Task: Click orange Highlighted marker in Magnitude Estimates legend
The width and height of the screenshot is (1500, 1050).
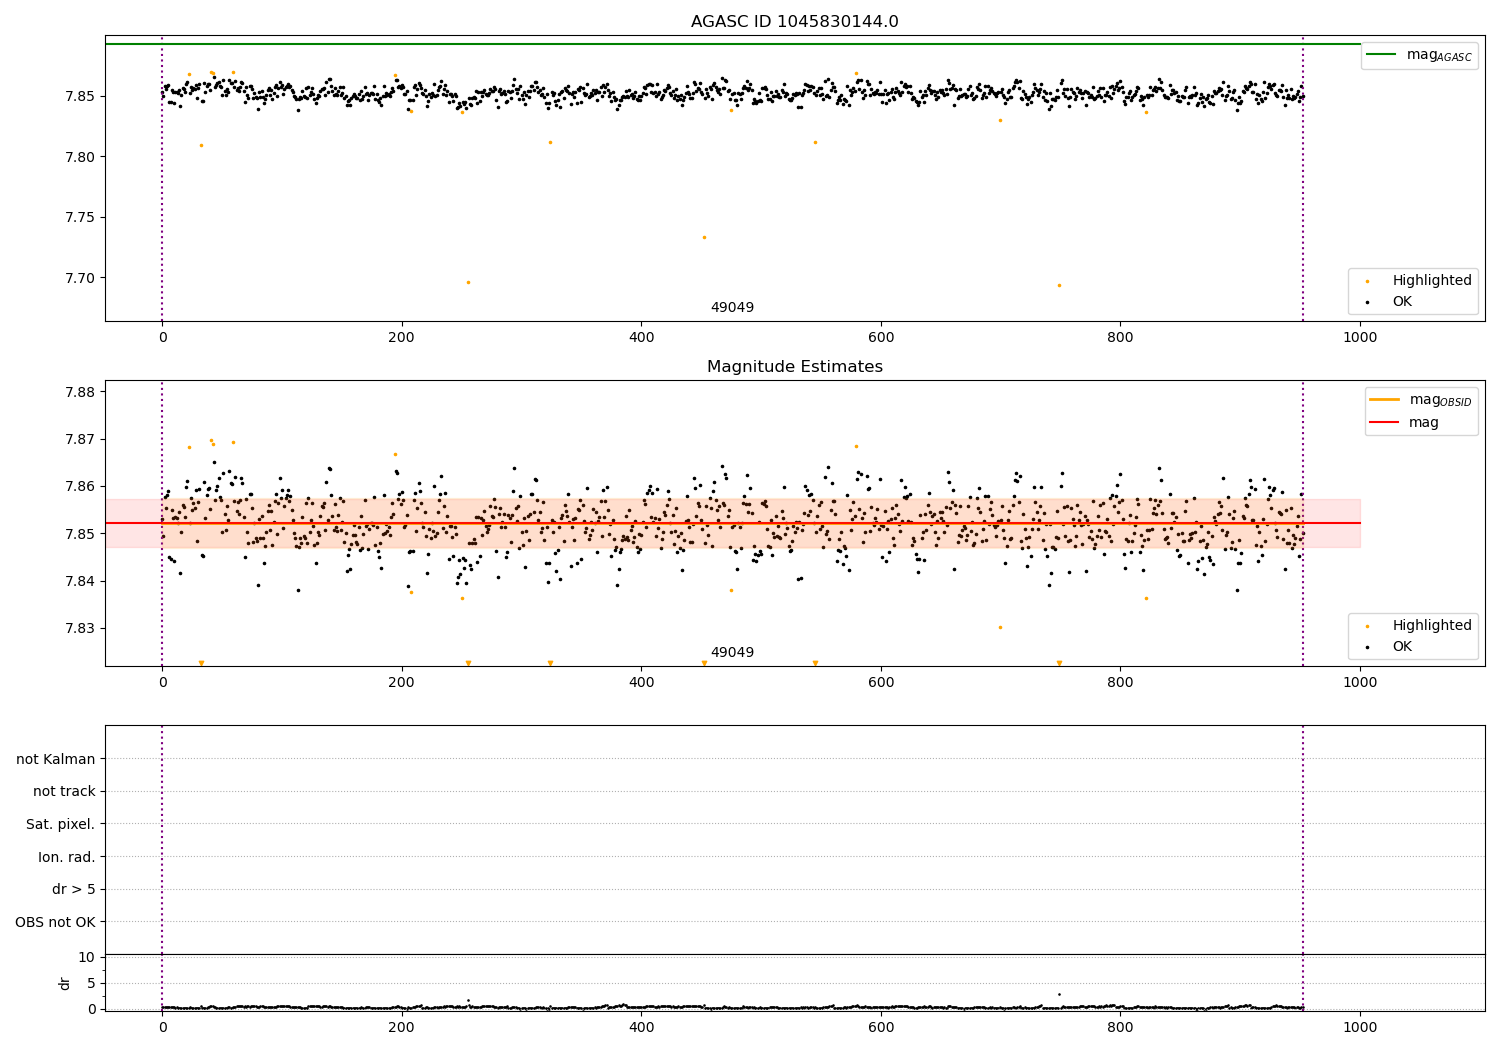Action: [x=1367, y=626]
